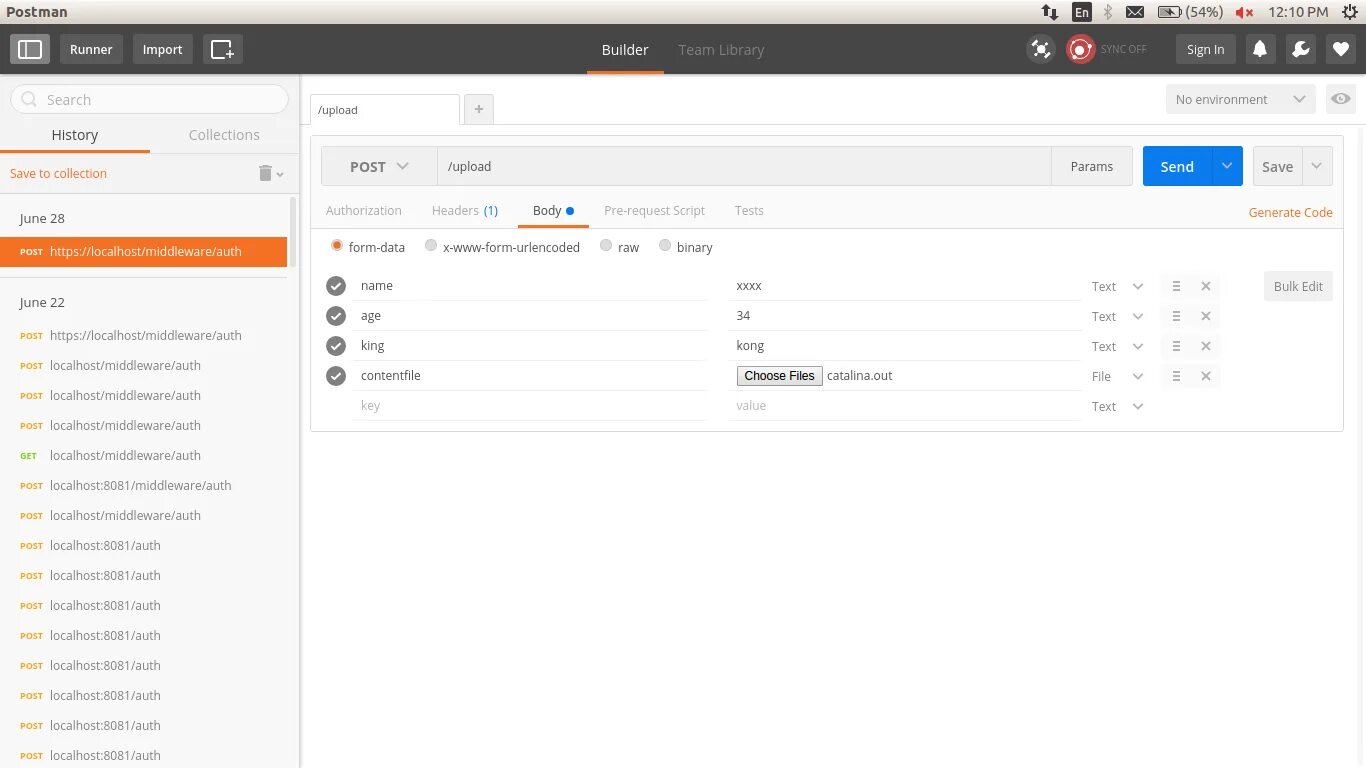Click the Runner button
The image size is (1366, 768).
click(x=91, y=49)
